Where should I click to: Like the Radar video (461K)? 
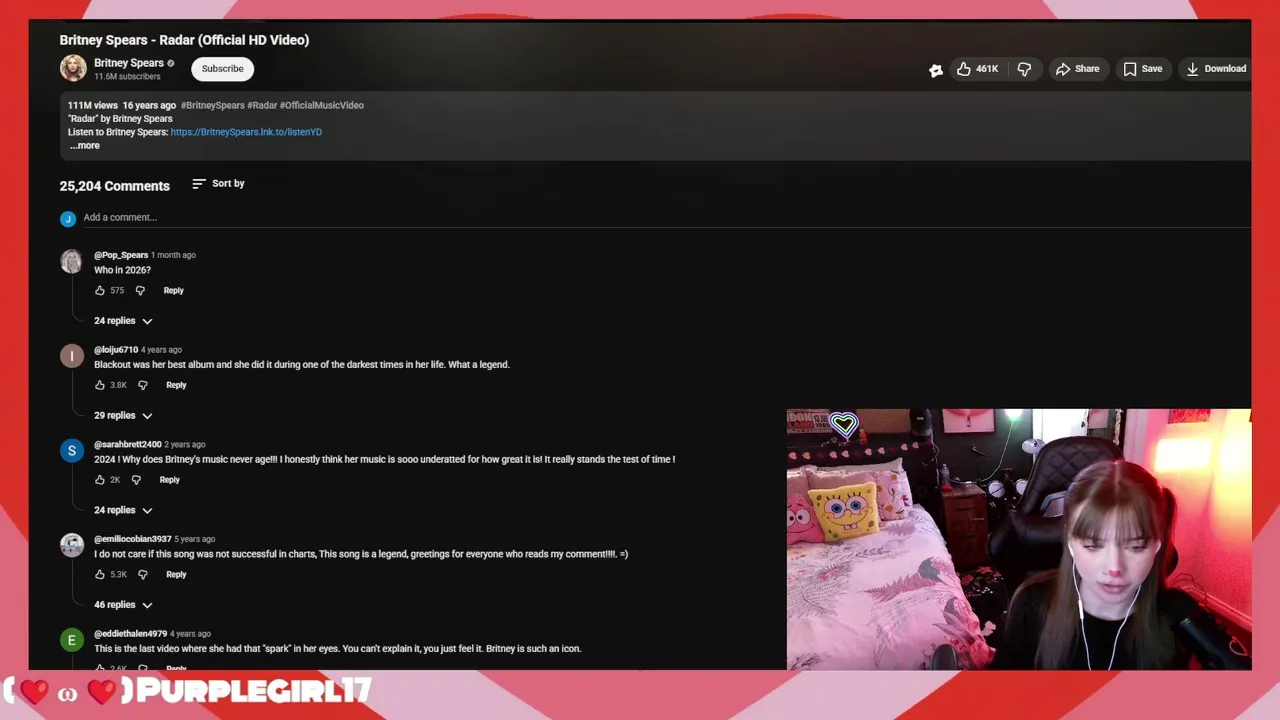[x=976, y=69]
